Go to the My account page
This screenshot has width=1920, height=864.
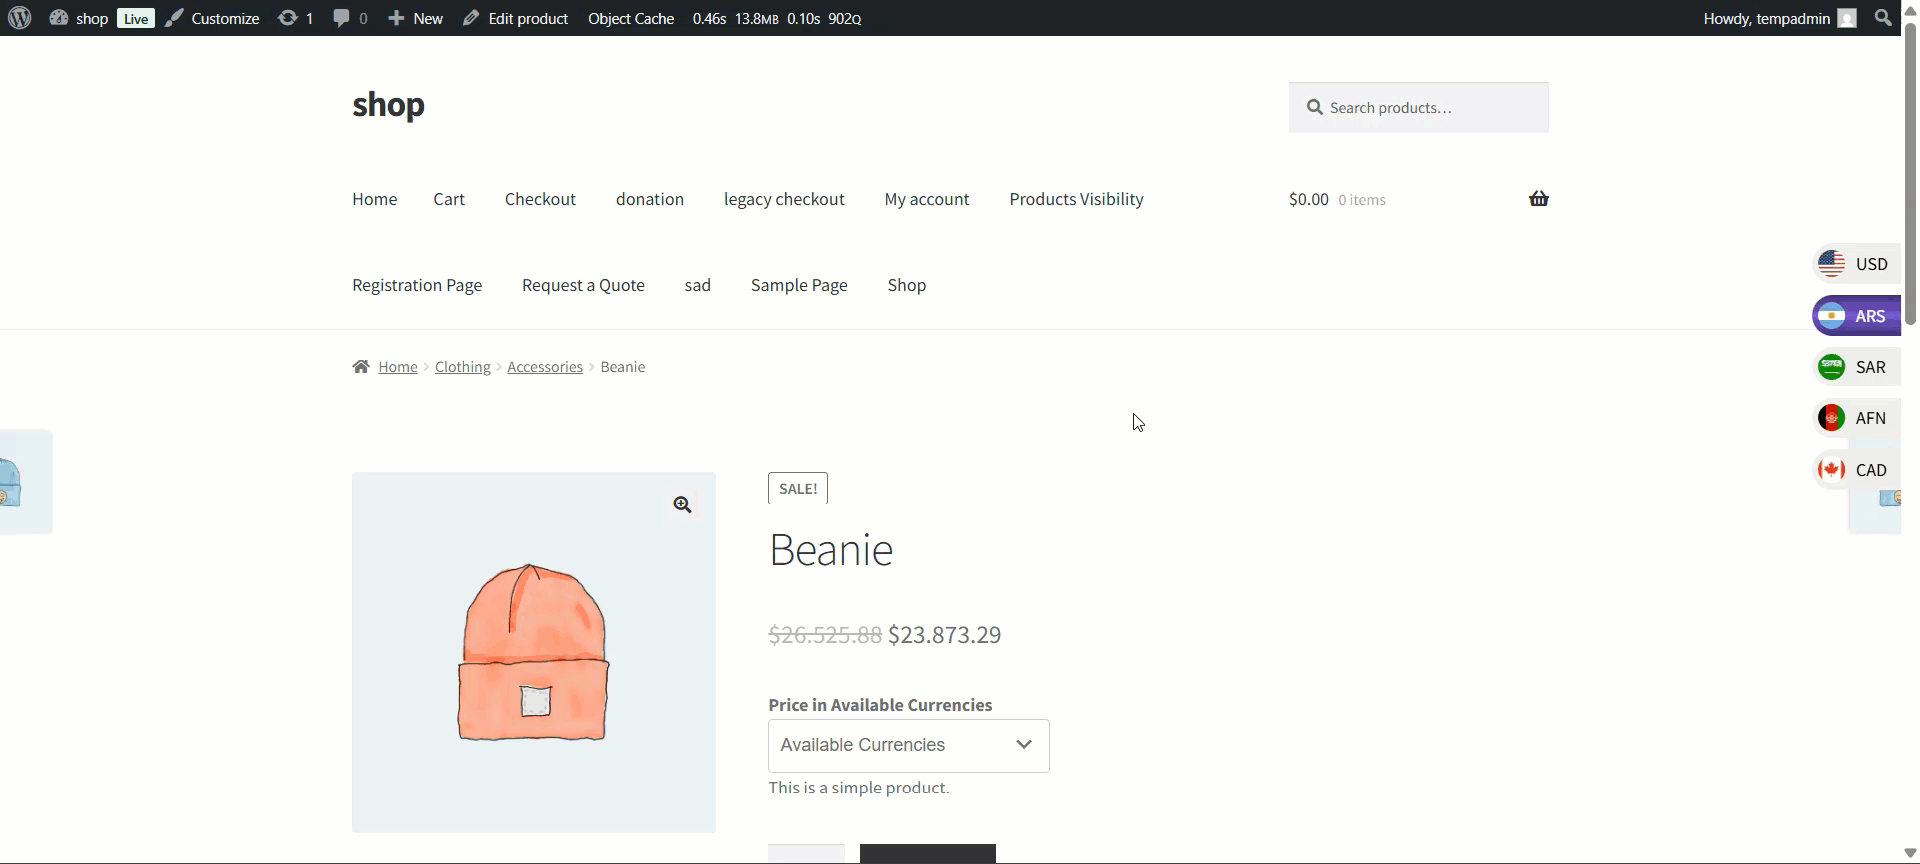coord(926,199)
